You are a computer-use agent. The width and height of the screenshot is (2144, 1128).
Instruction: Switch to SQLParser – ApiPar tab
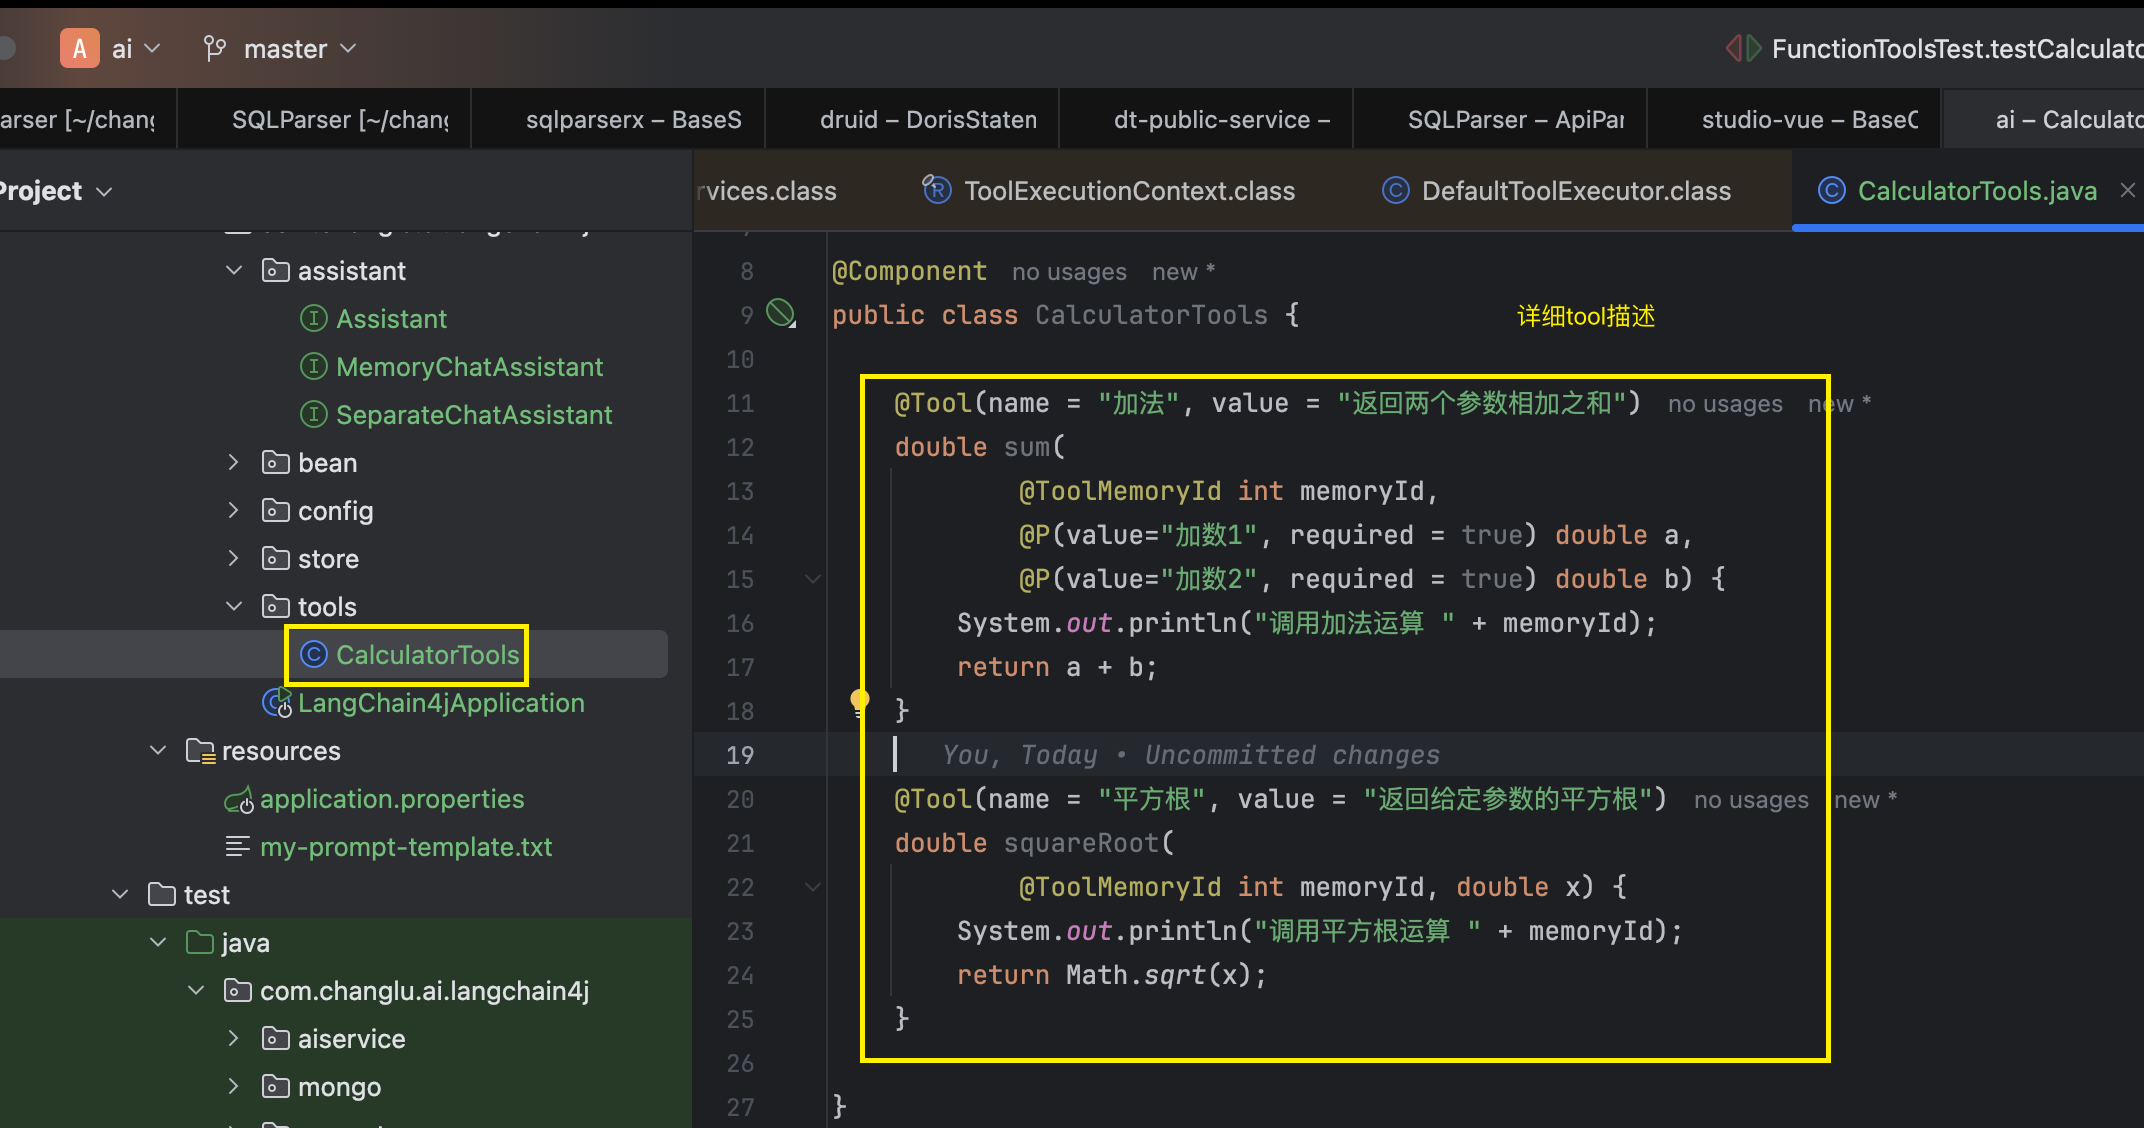coord(1501,119)
